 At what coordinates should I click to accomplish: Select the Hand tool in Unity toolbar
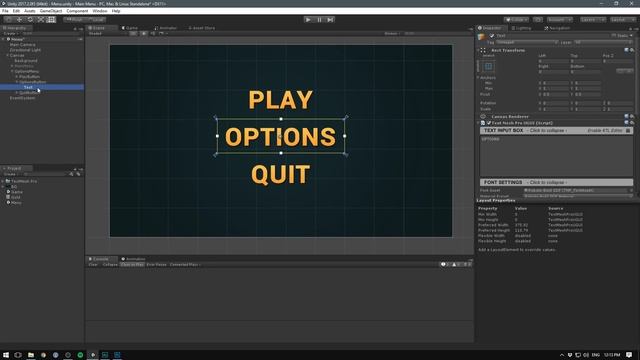click(x=8, y=20)
